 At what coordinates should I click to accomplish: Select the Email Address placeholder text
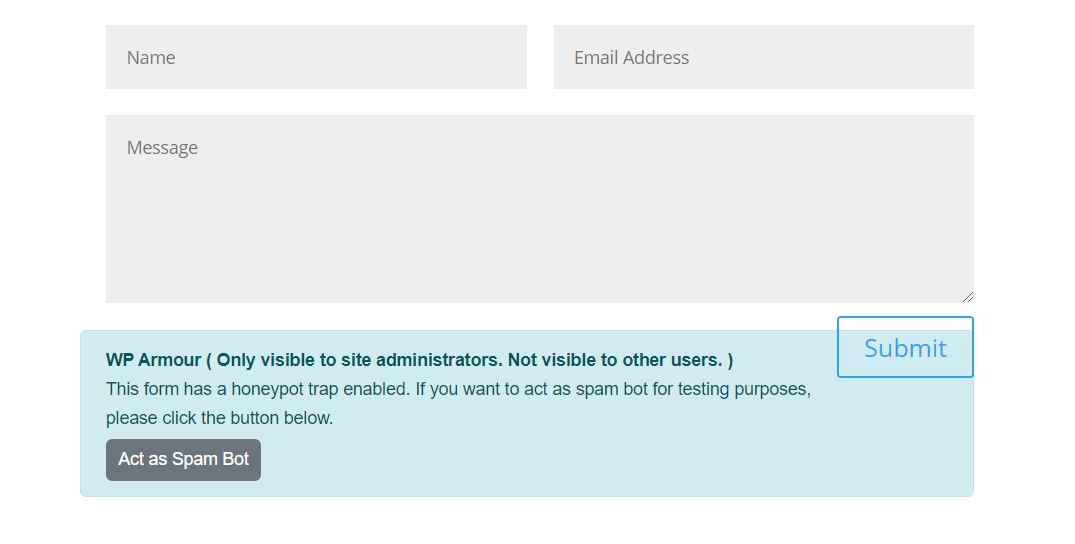[631, 58]
